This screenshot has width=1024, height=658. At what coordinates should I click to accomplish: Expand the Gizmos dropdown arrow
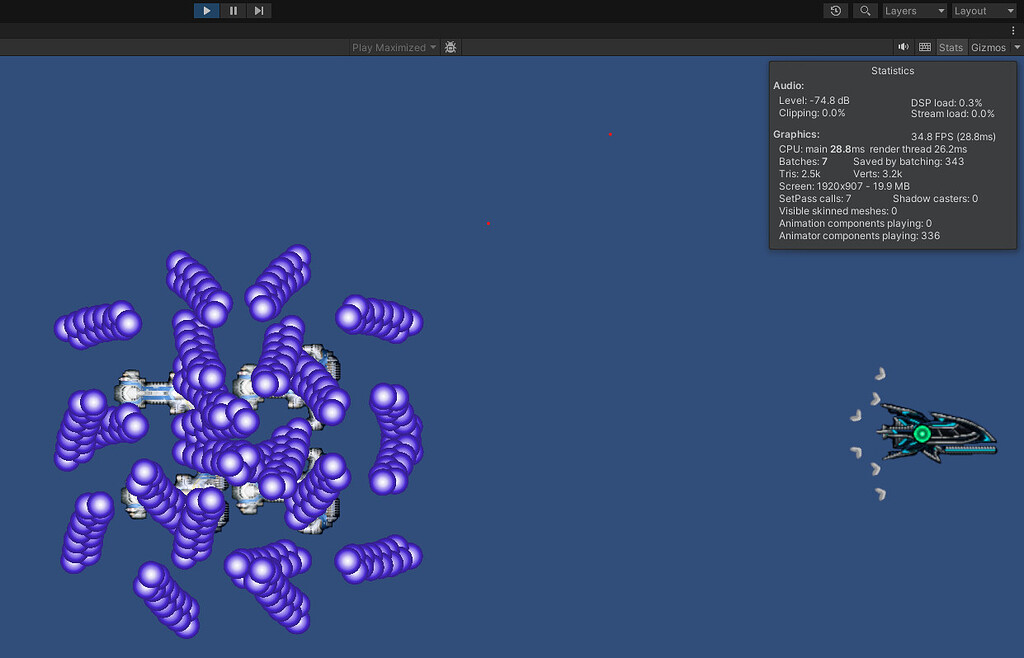(x=1016, y=46)
